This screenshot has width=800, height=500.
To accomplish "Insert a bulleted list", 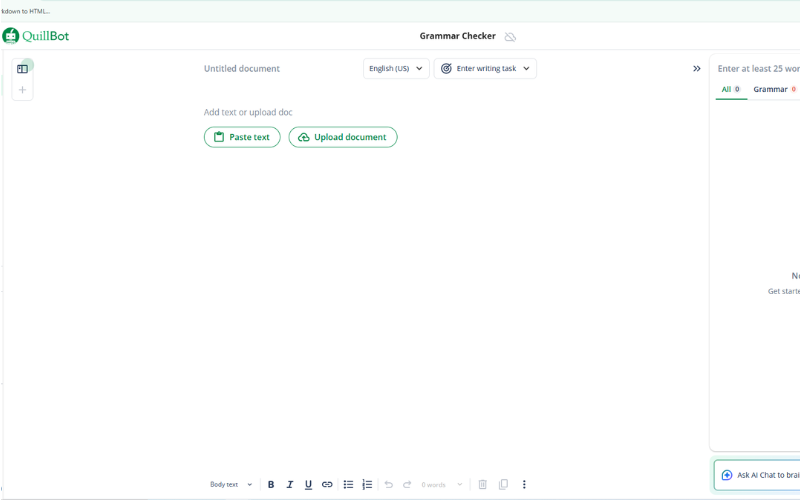I will click(348, 484).
